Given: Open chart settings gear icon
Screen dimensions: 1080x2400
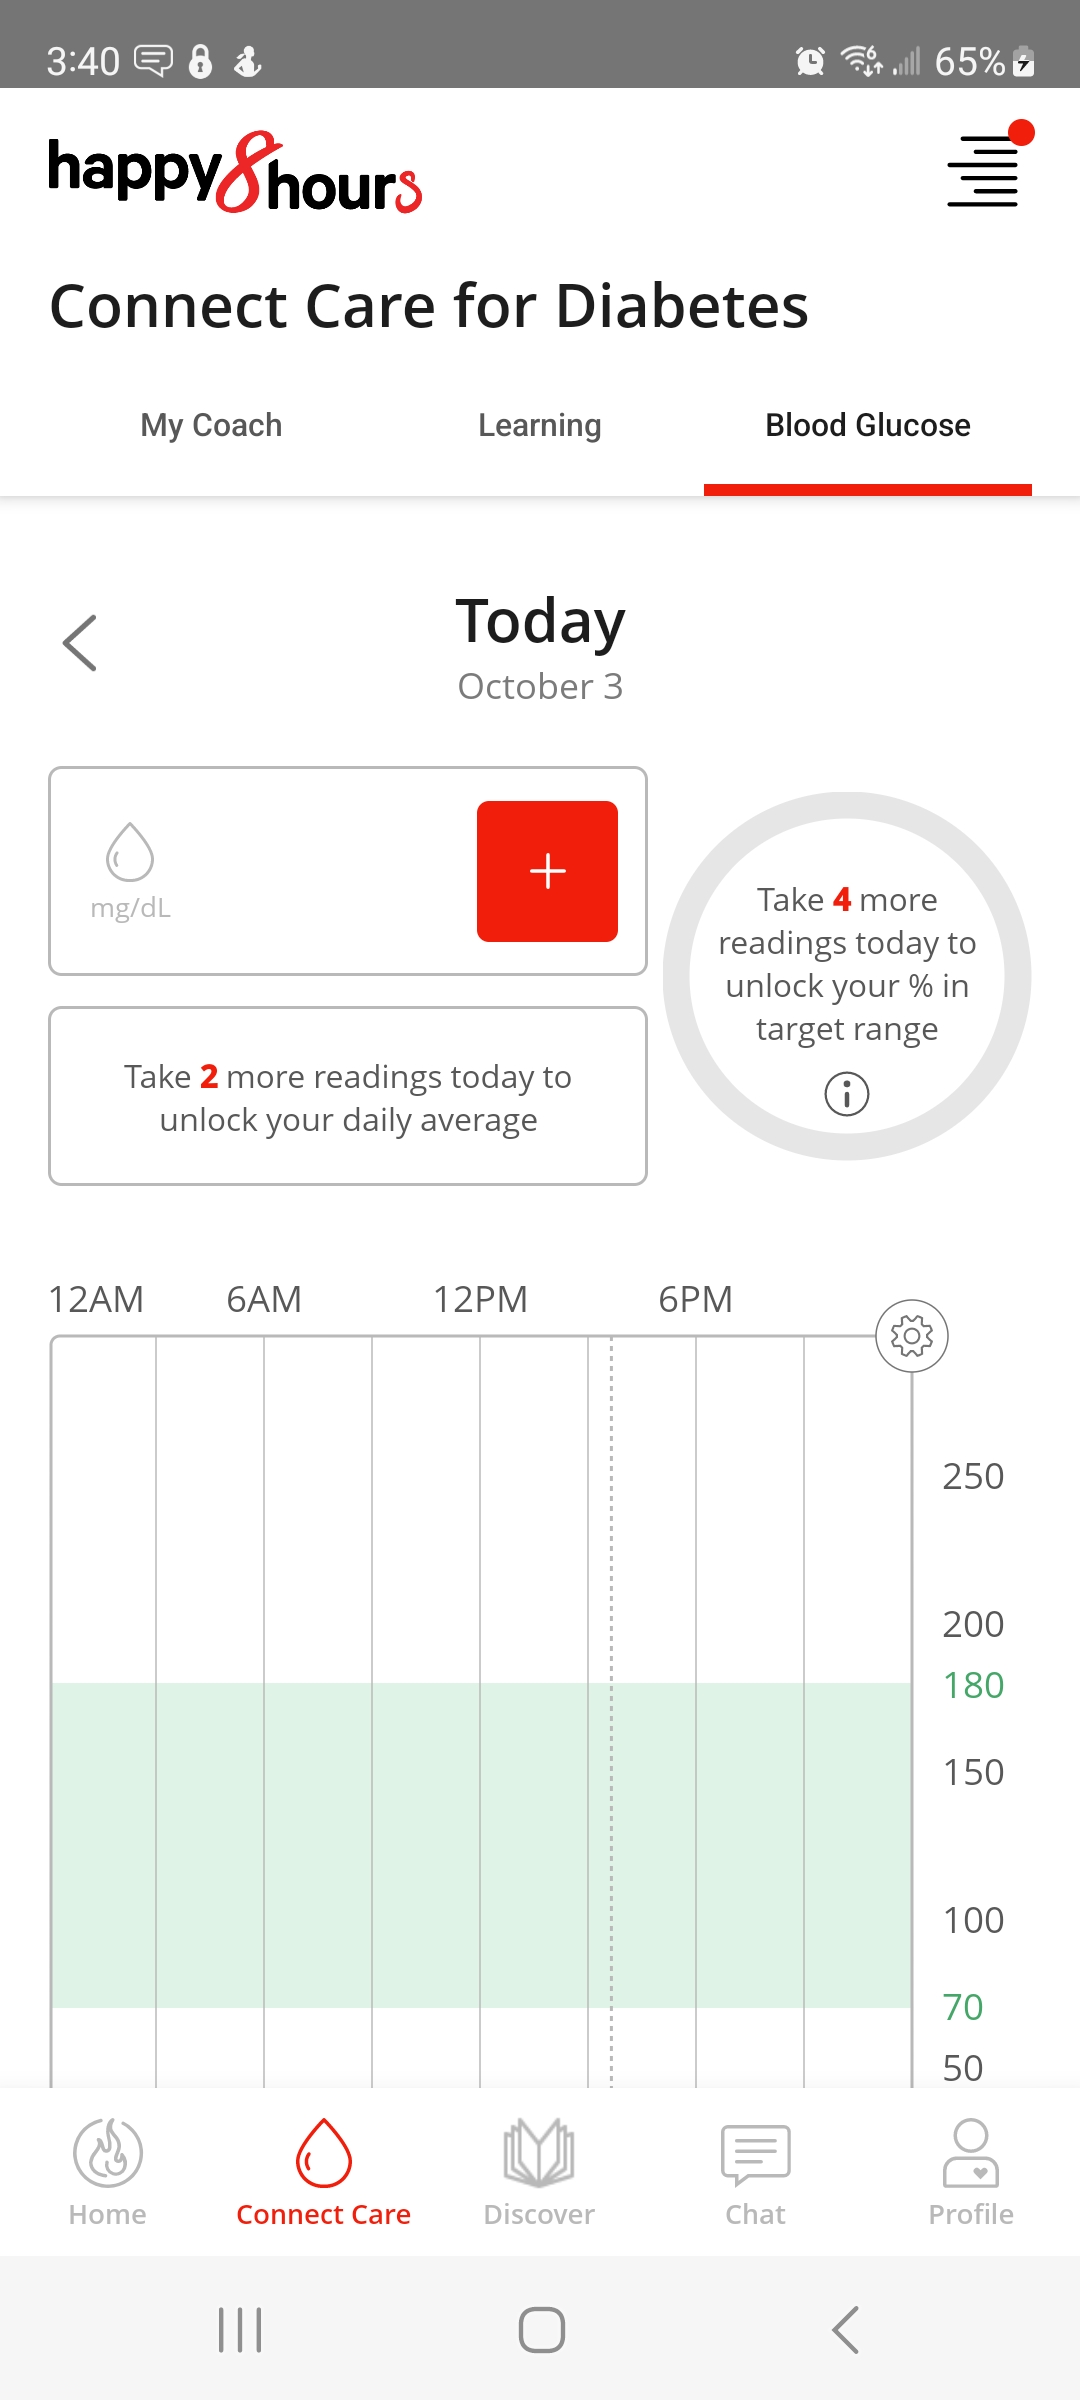Looking at the screenshot, I should tap(912, 1336).
